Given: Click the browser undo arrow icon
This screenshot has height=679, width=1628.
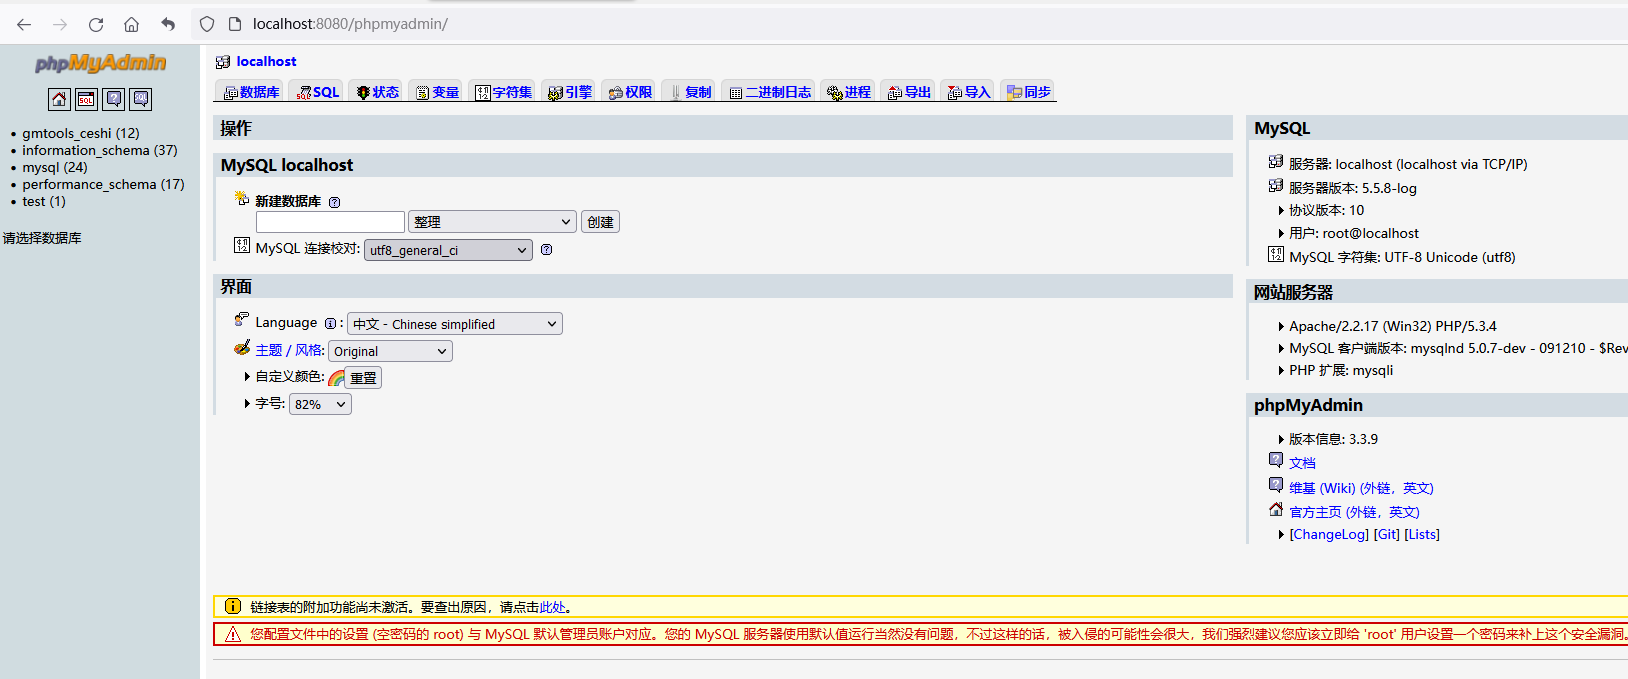Looking at the screenshot, I should (168, 24).
